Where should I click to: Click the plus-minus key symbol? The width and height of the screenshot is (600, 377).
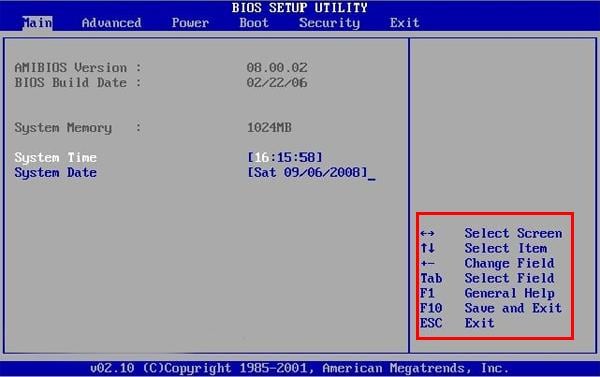427,263
